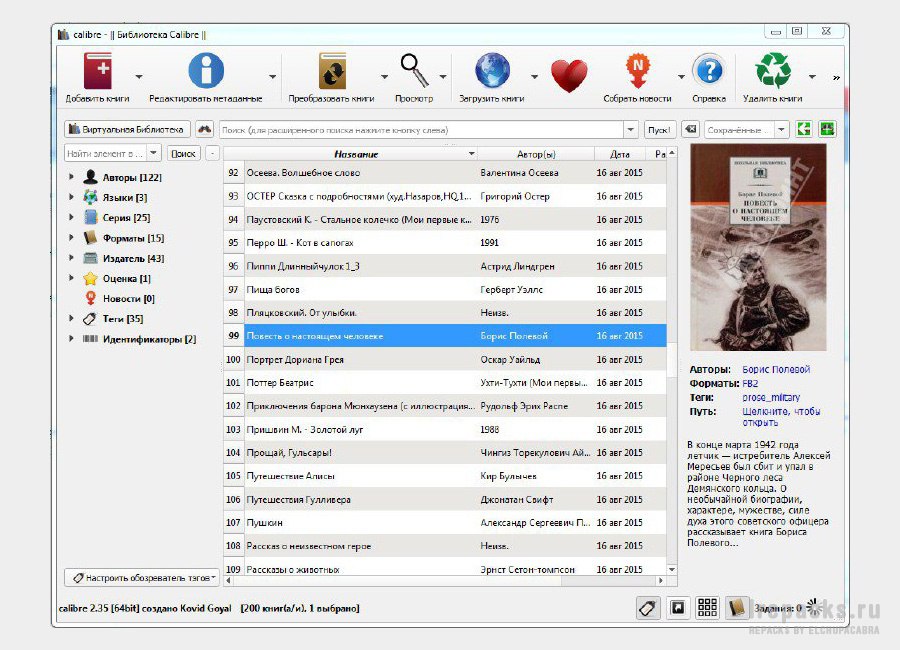Open the Edit metadata tool
Image resolution: width=900 pixels, height=650 pixels.
click(x=205, y=72)
